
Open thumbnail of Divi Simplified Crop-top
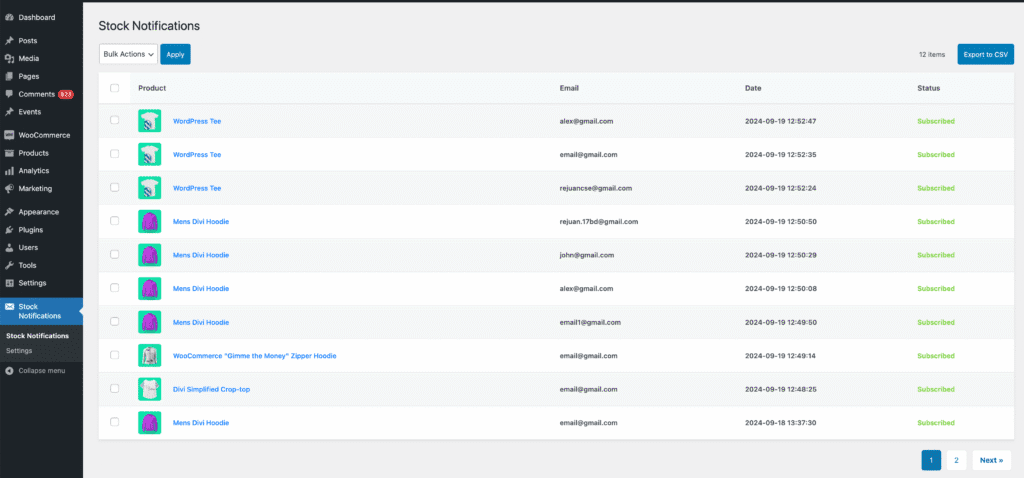[150, 389]
